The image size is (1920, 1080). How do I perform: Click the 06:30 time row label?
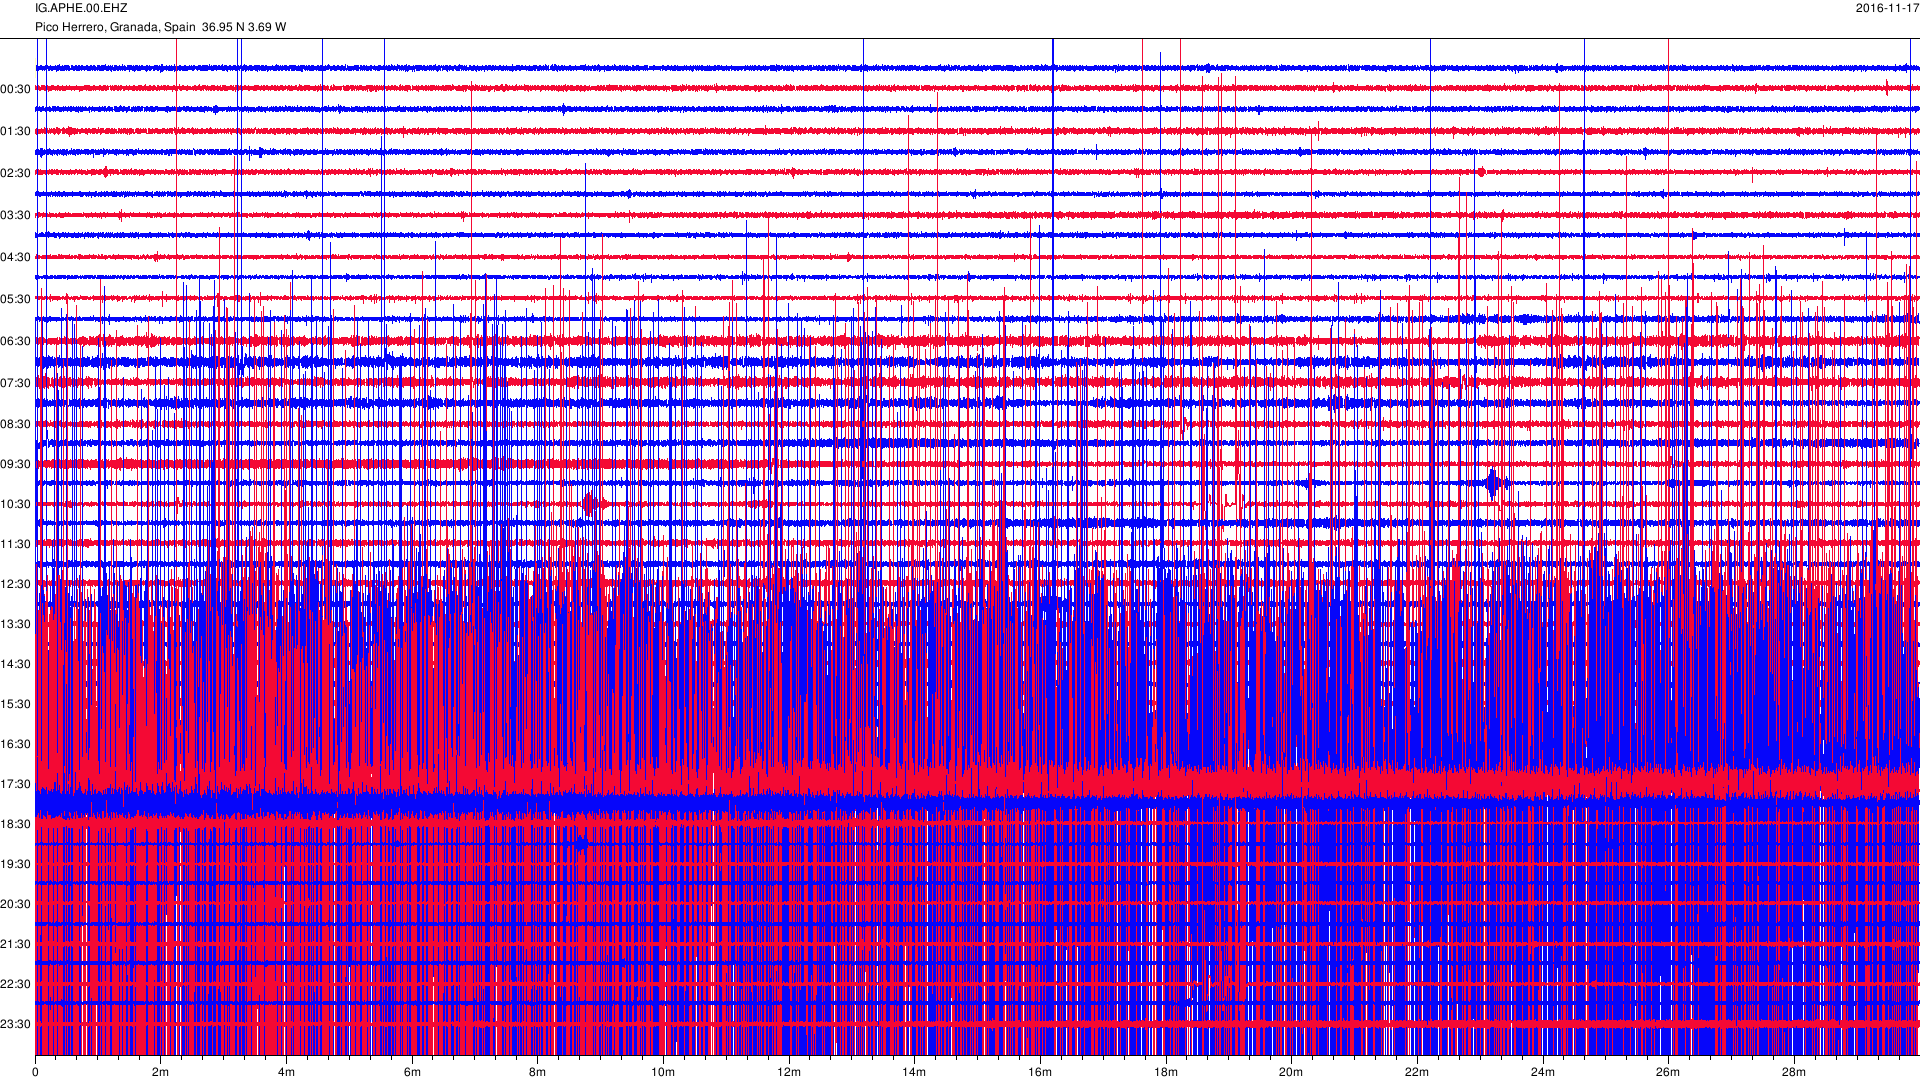coord(15,341)
